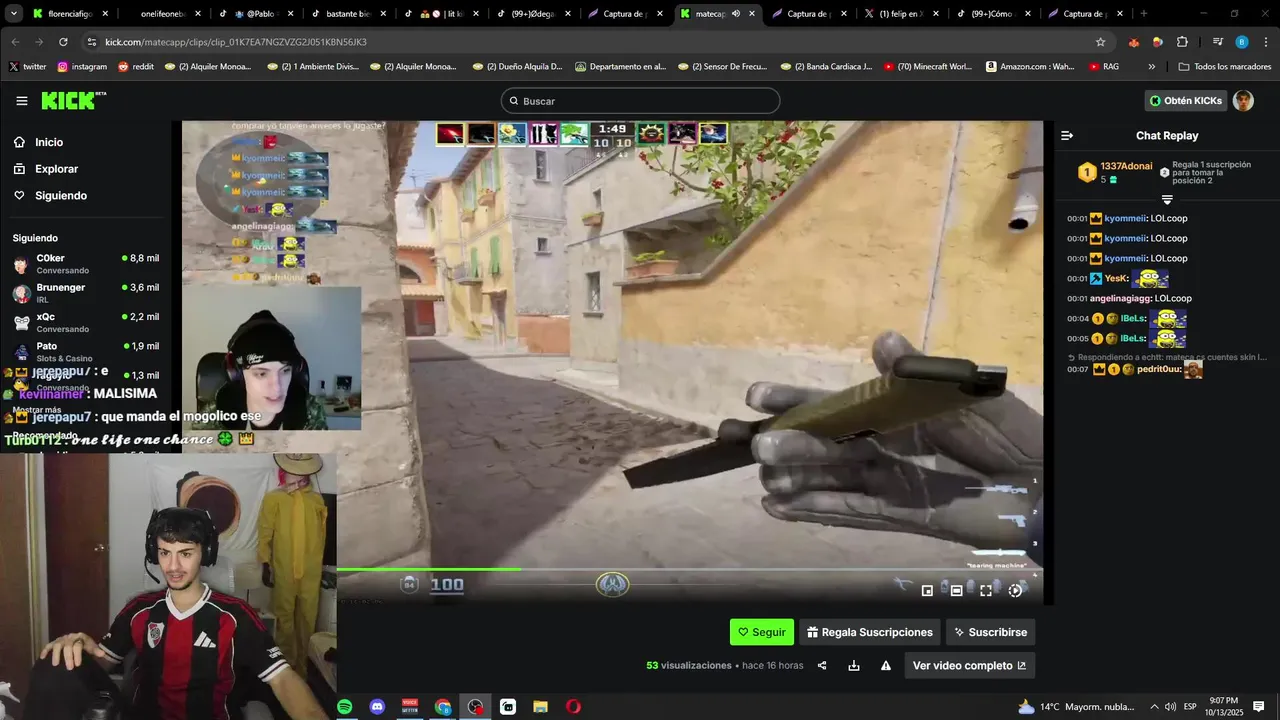1280x720 pixels.
Task: Open the video player playback settings icon
Action: 1015,591
